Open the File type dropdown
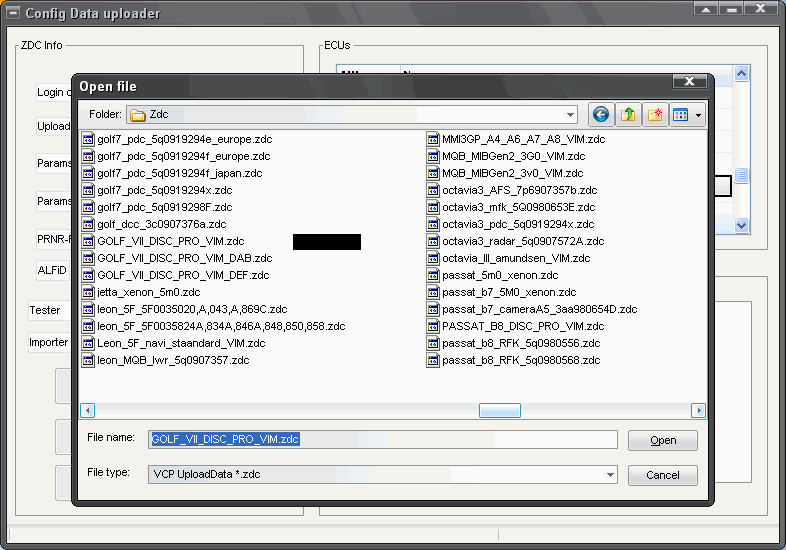 610,474
